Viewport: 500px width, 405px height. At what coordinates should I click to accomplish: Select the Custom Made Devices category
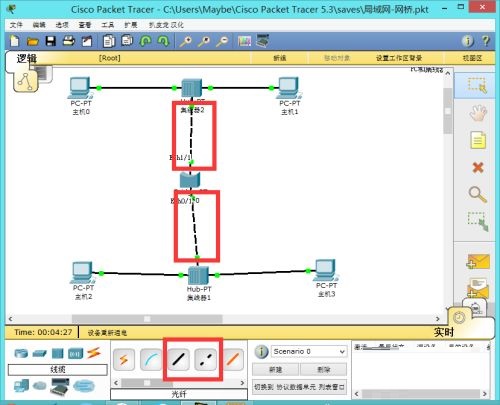(60, 386)
